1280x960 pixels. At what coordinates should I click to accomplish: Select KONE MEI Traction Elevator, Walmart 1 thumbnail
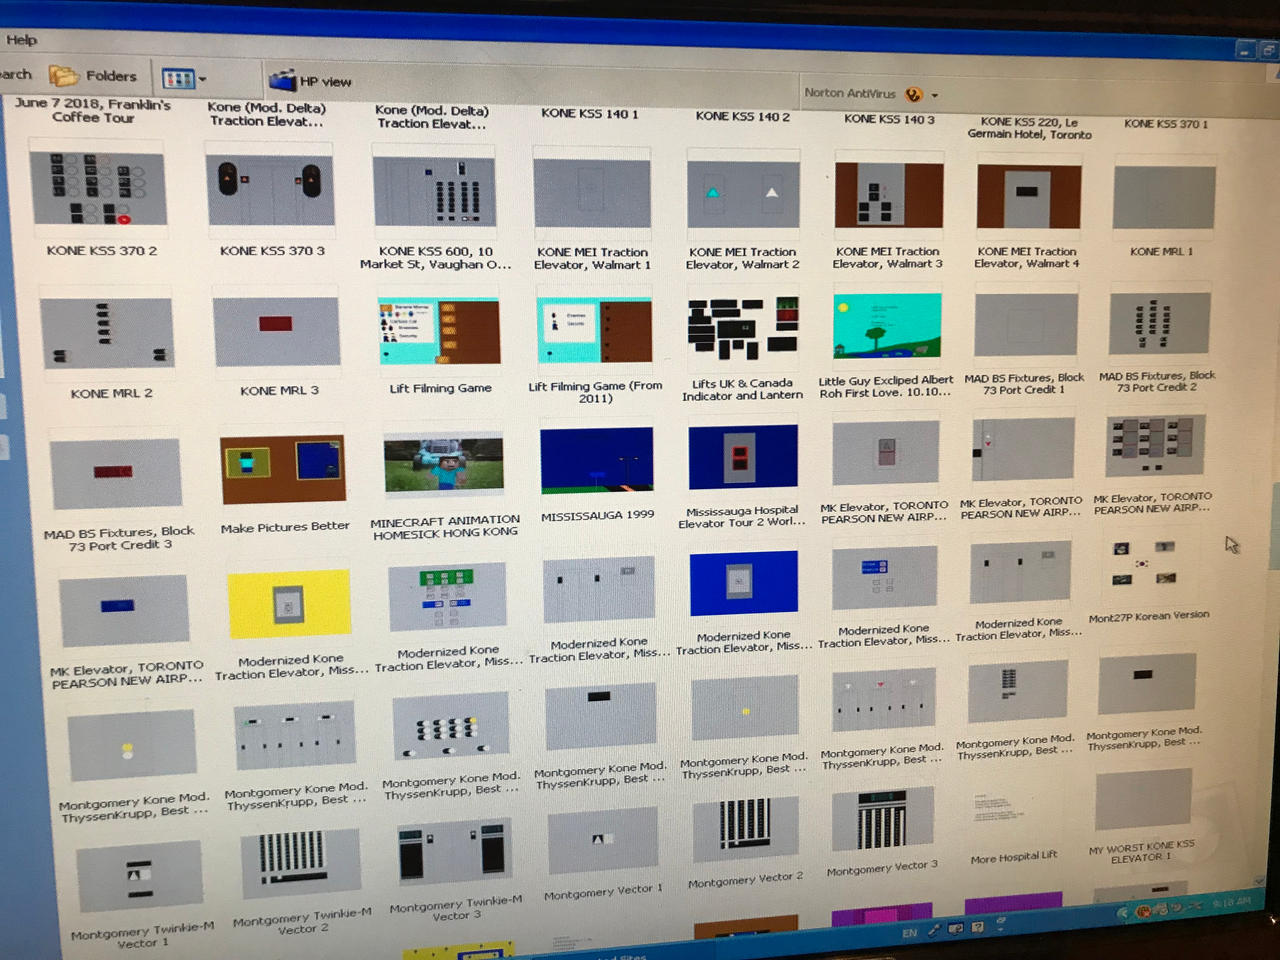[591, 192]
